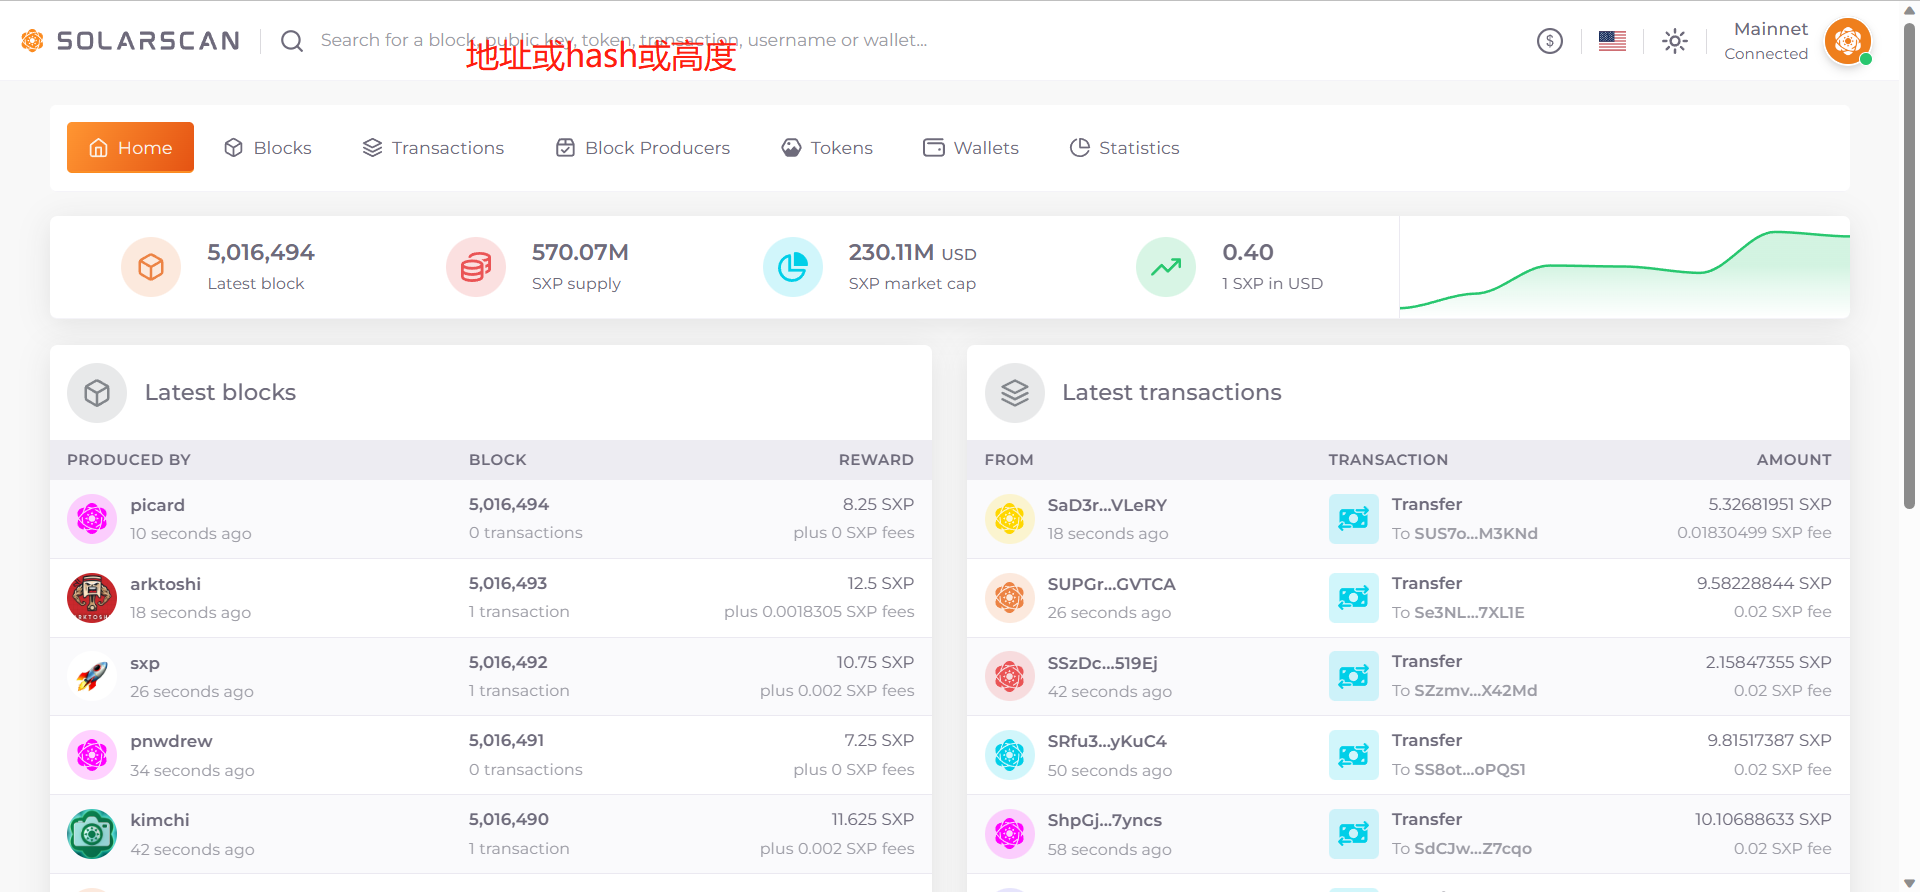
Task: Open the Transactions tab
Action: (x=433, y=148)
